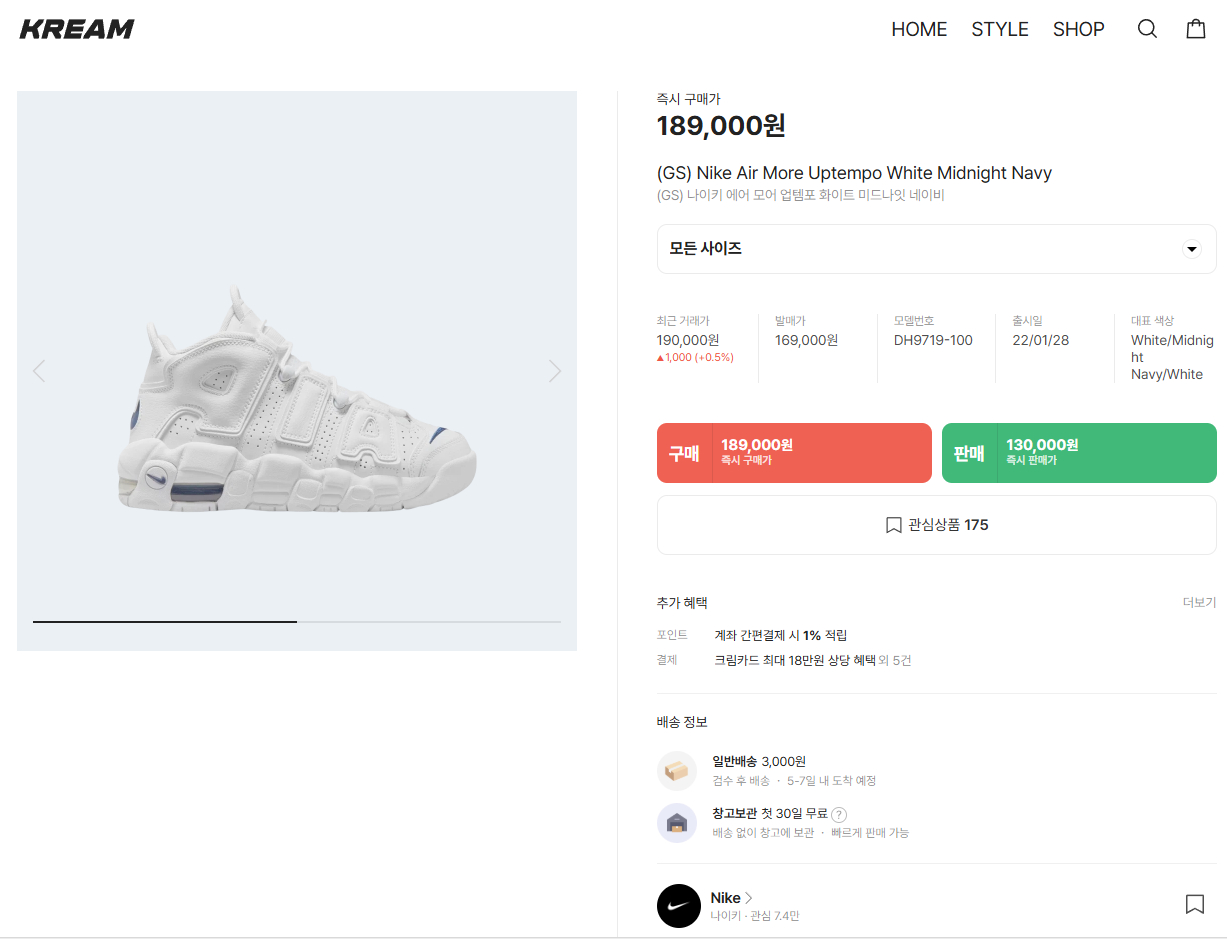
Task: Go to HOME menu
Action: point(918,29)
